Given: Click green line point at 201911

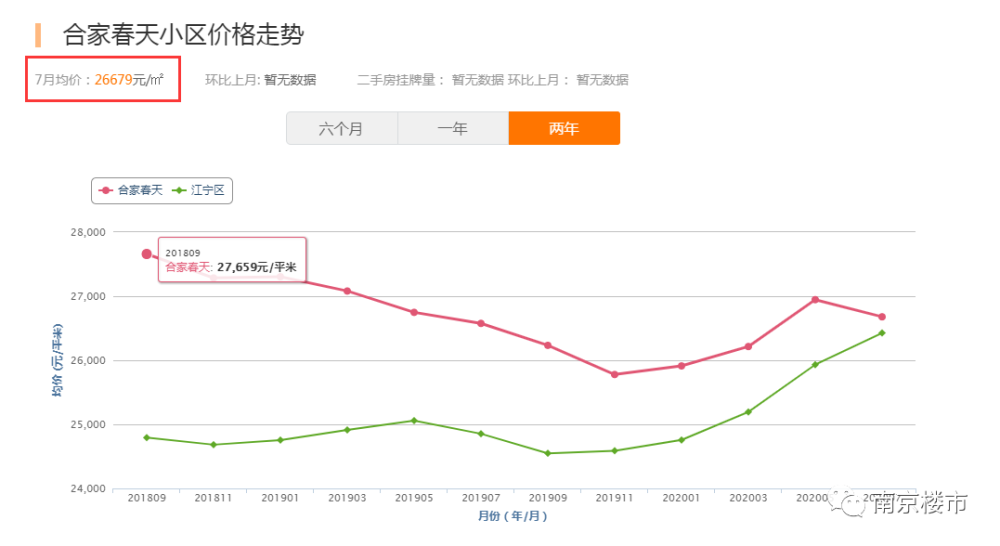Looking at the screenshot, I should [615, 451].
